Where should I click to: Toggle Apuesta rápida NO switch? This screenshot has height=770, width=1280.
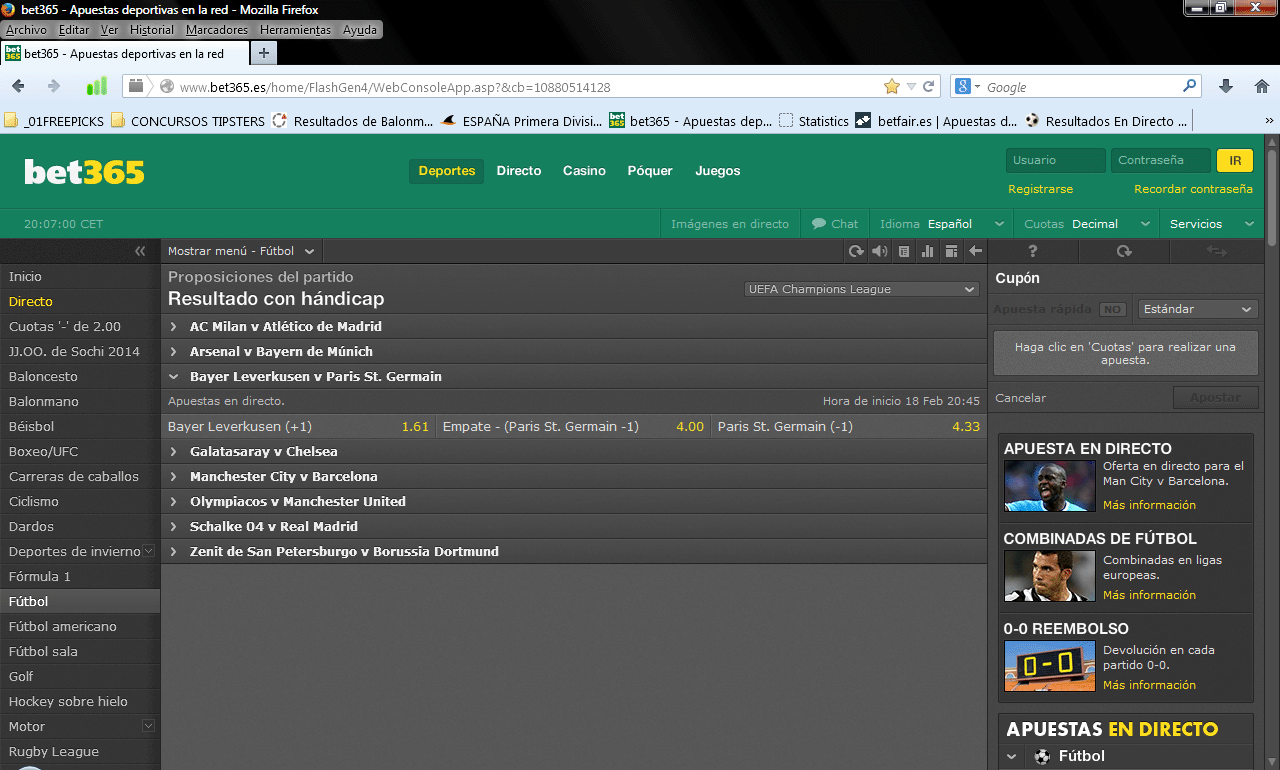pyautogui.click(x=1112, y=310)
